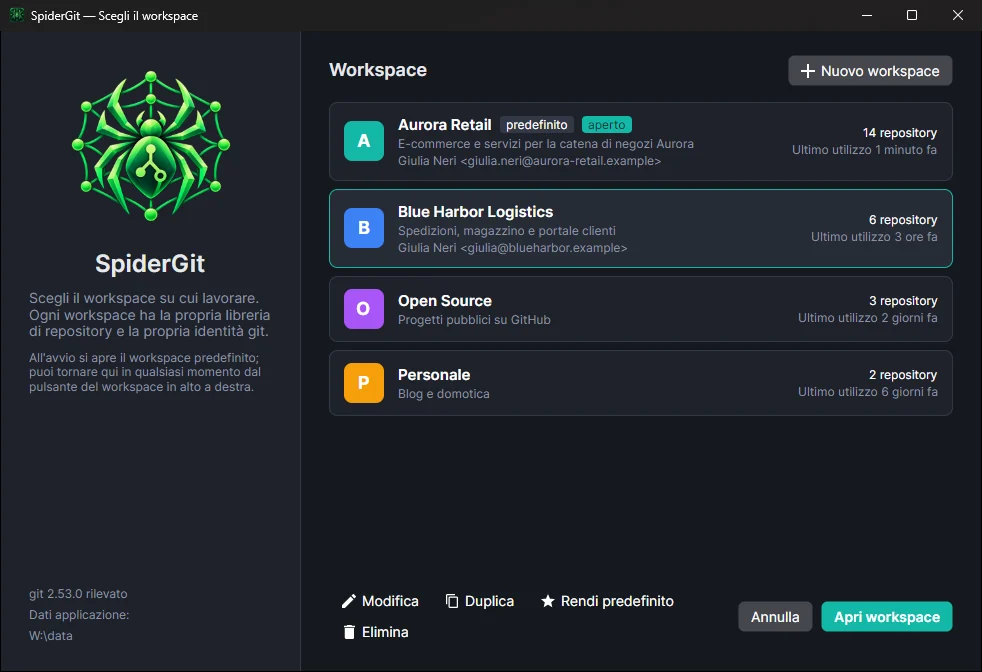Select the Personale workspace name
The width and height of the screenshot is (982, 672).
434,375
